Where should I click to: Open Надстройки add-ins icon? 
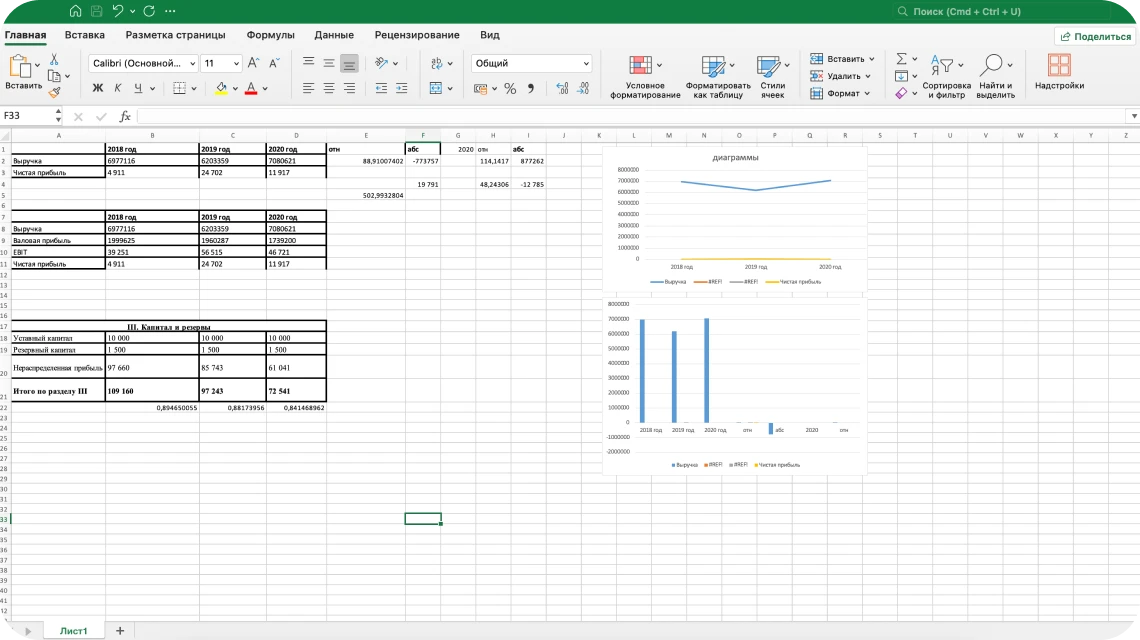[x=1059, y=73]
